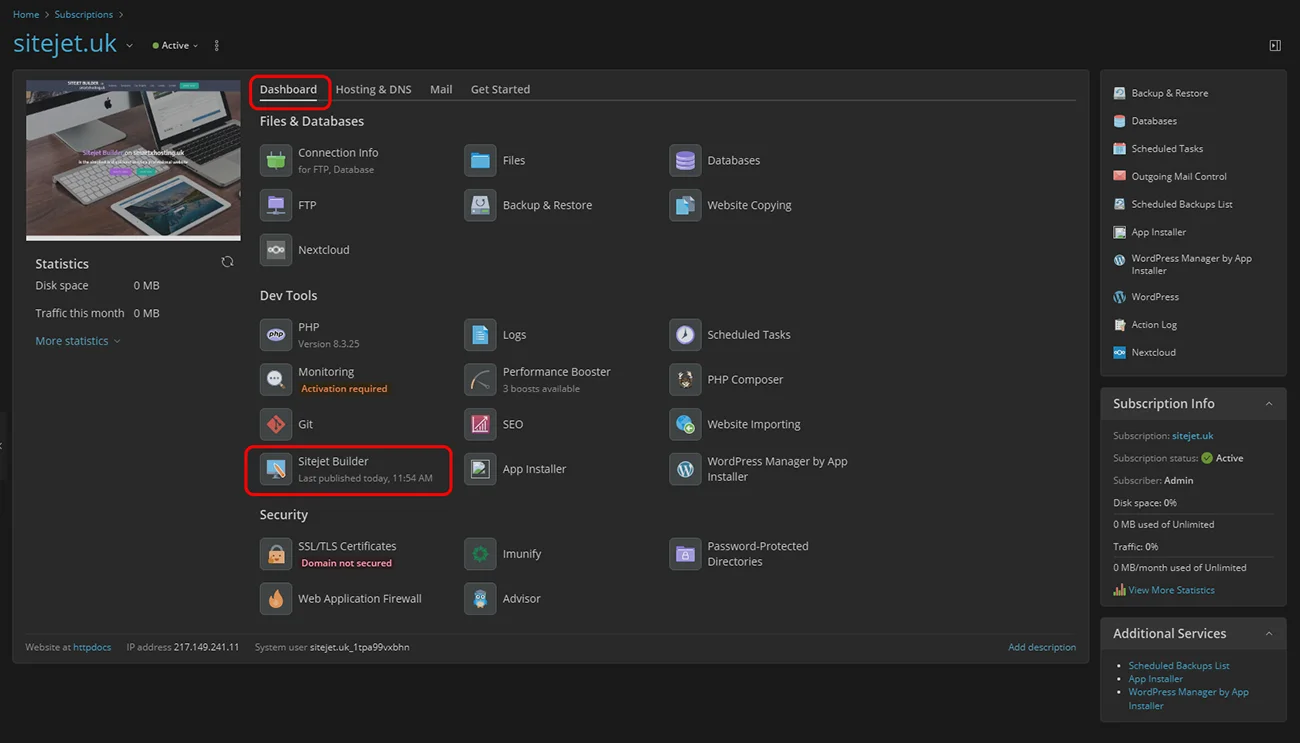
Task: Open the Sitejet Builder icon
Action: (x=276, y=469)
